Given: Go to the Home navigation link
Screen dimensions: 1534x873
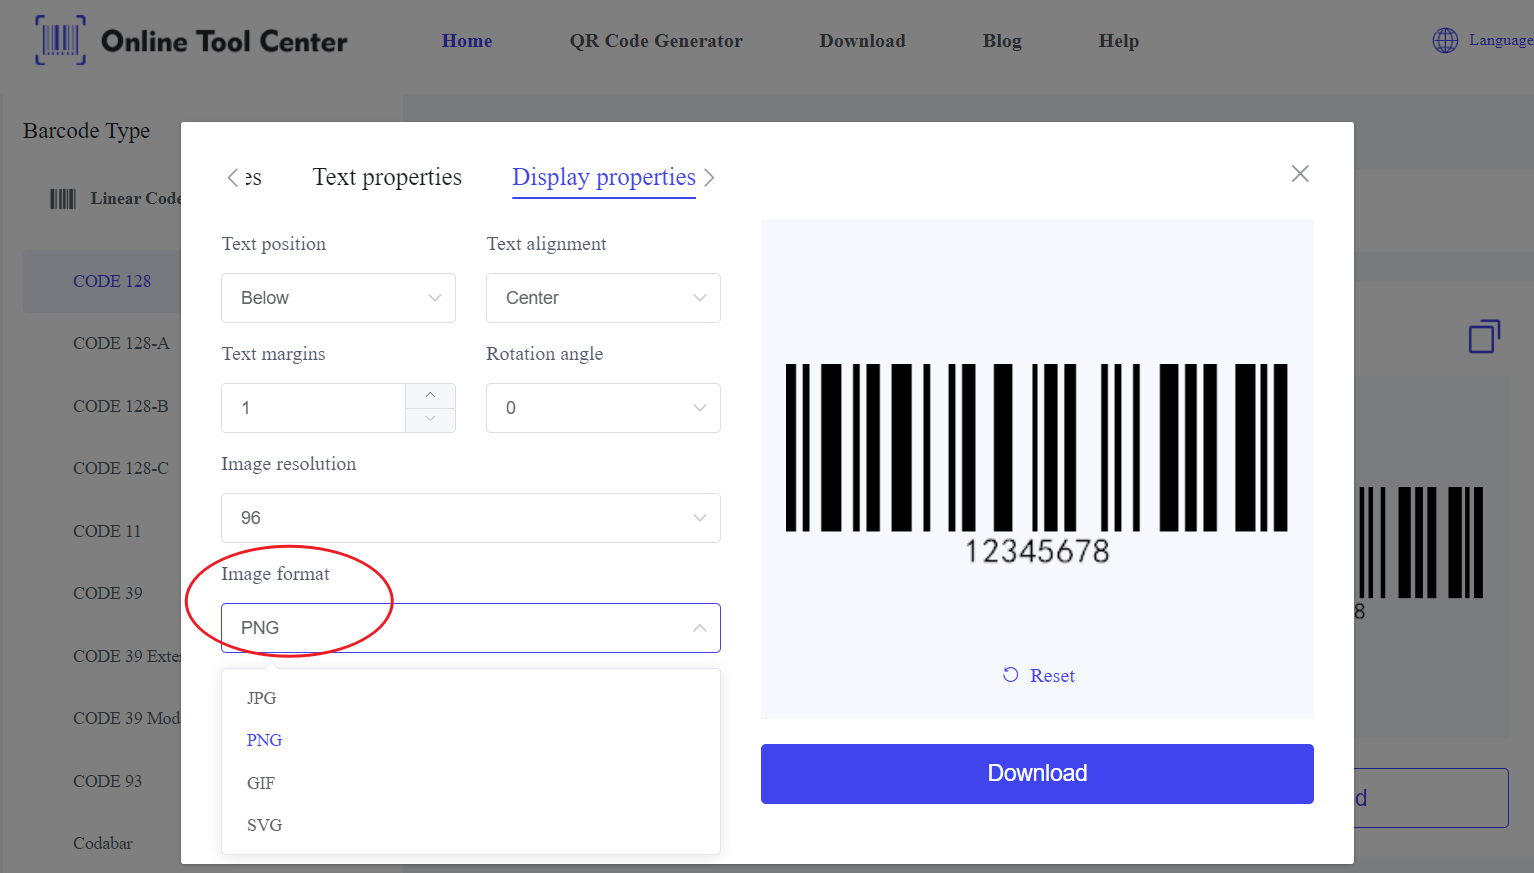Looking at the screenshot, I should (x=467, y=41).
